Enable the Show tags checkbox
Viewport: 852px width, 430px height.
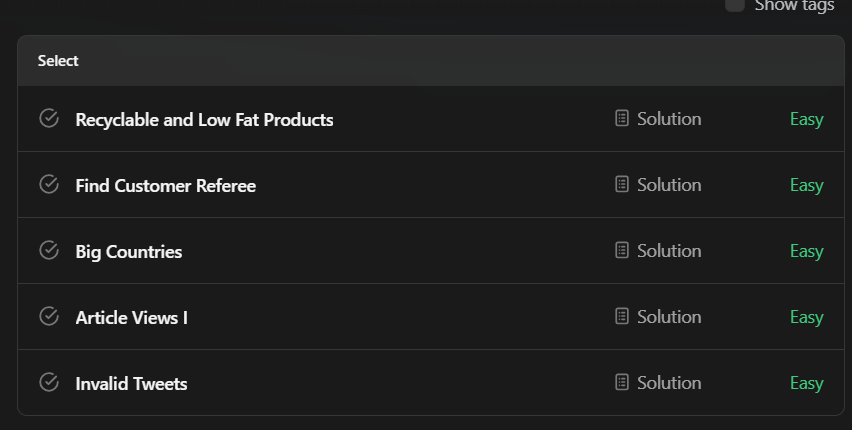click(x=735, y=4)
